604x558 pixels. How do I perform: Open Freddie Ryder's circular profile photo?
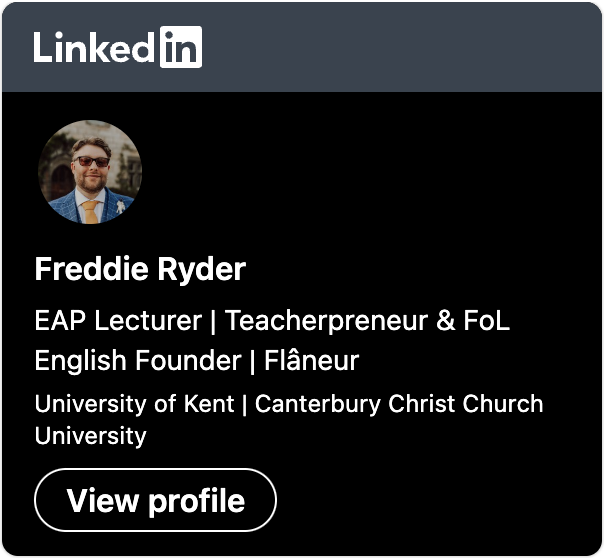coord(90,172)
